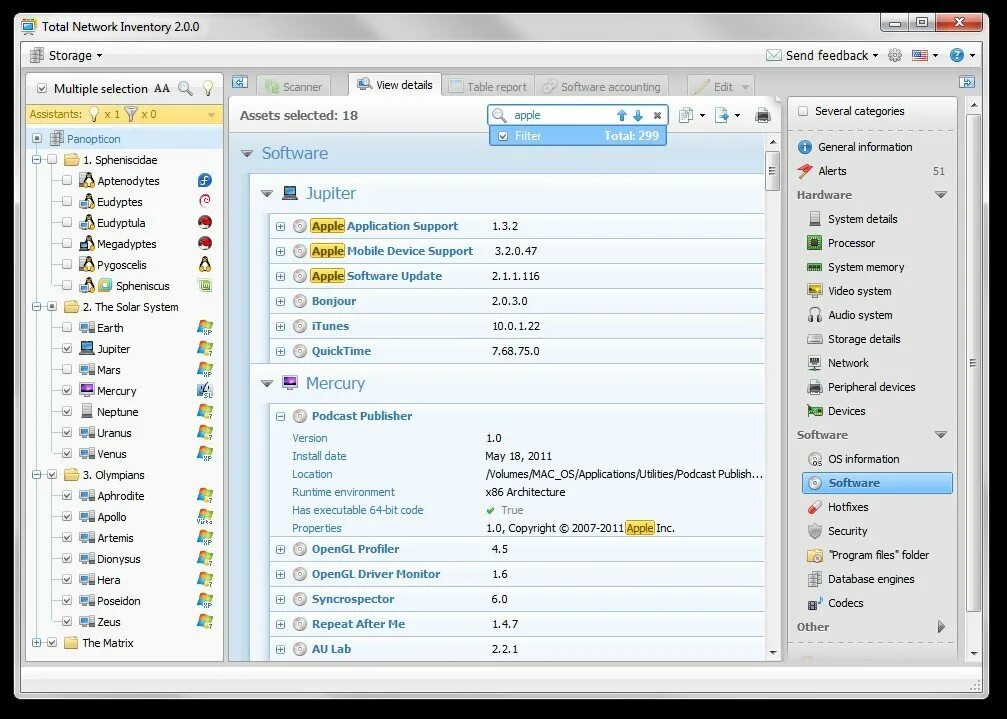
Task: Switch to the Scanner tab
Action: pos(294,87)
